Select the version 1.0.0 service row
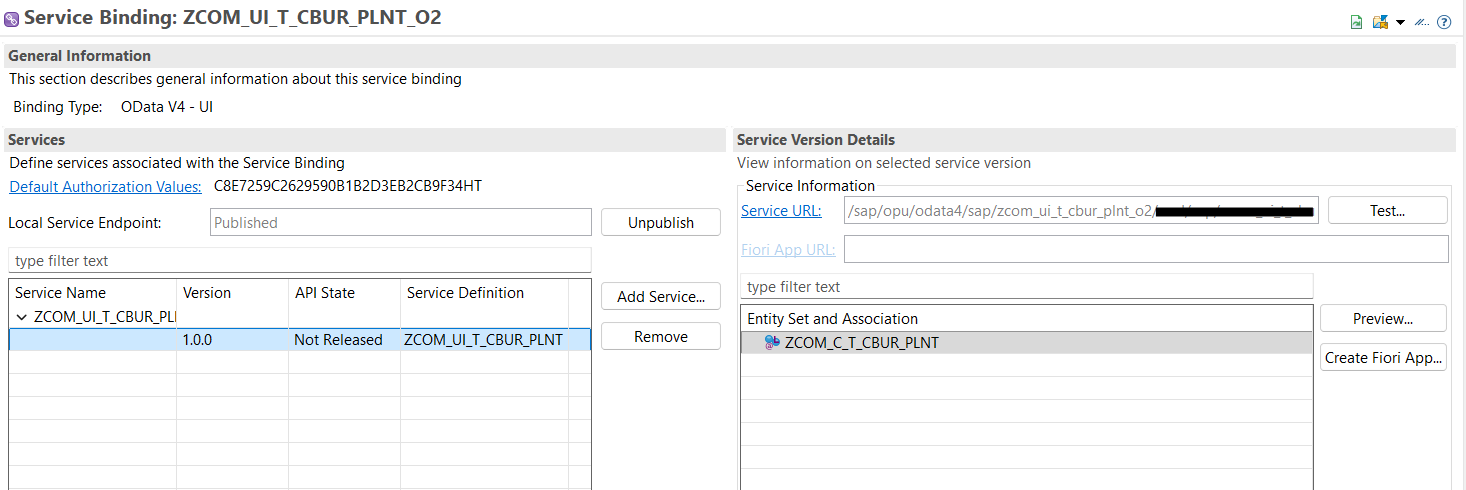 pos(300,340)
